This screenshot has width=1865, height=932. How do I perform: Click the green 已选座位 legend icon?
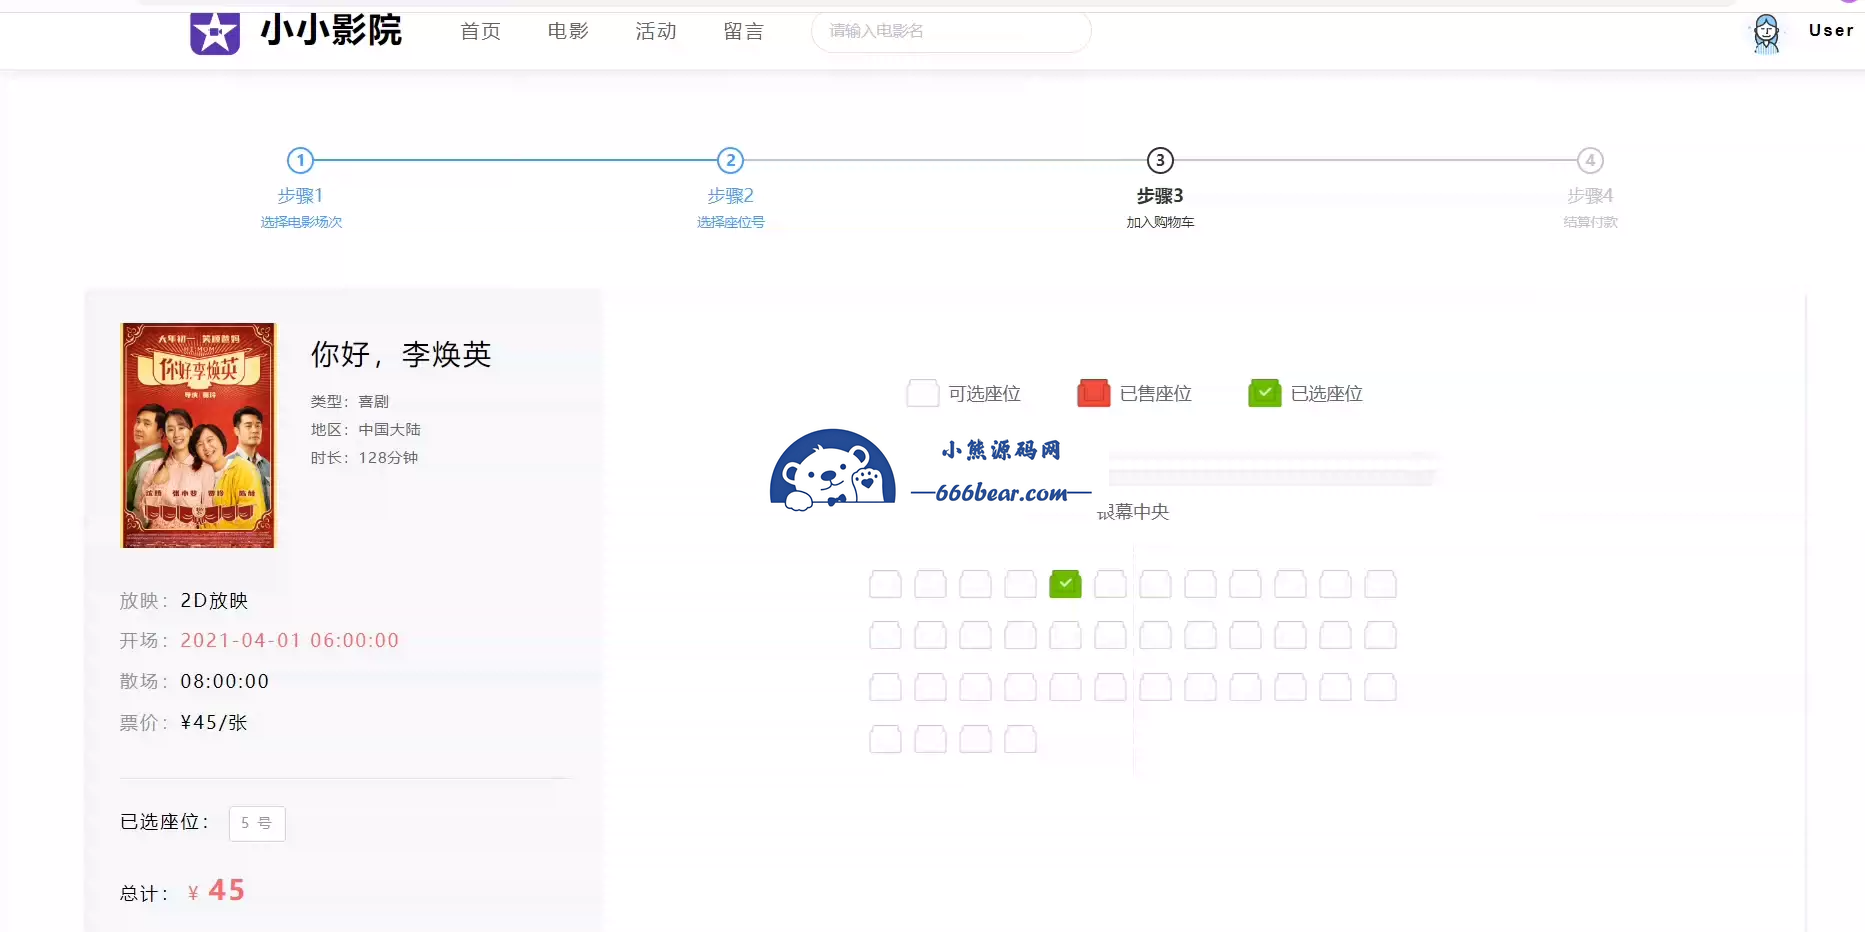(x=1265, y=393)
